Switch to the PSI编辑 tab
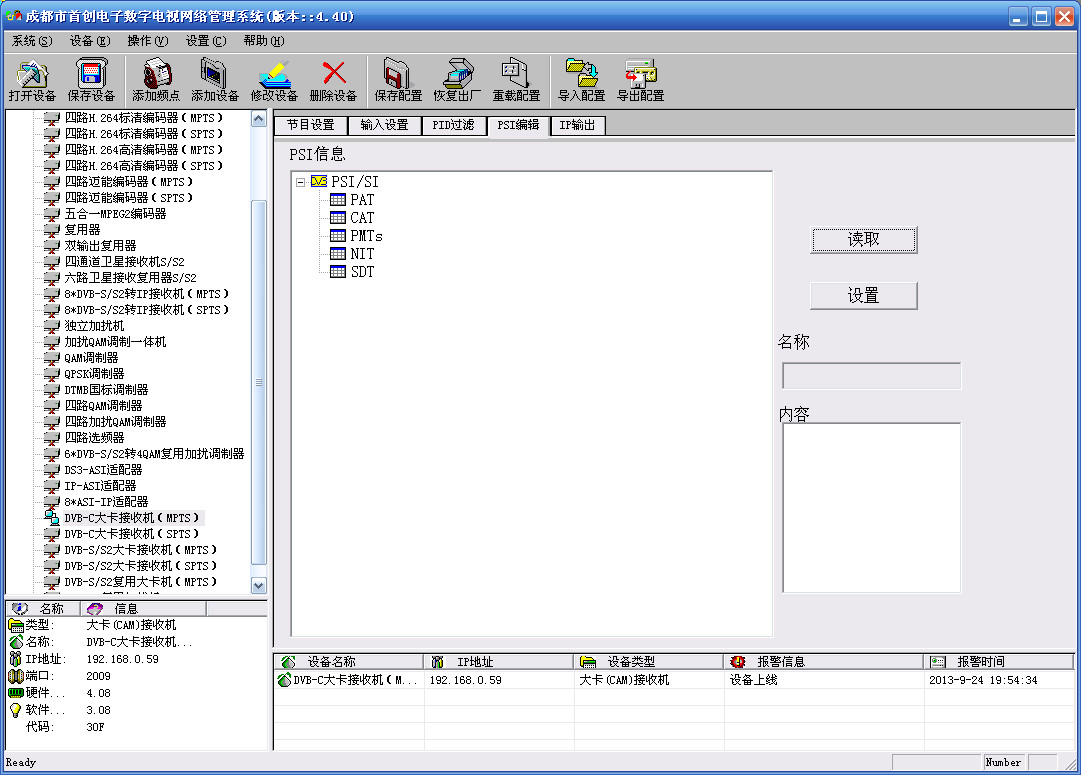 click(518, 125)
